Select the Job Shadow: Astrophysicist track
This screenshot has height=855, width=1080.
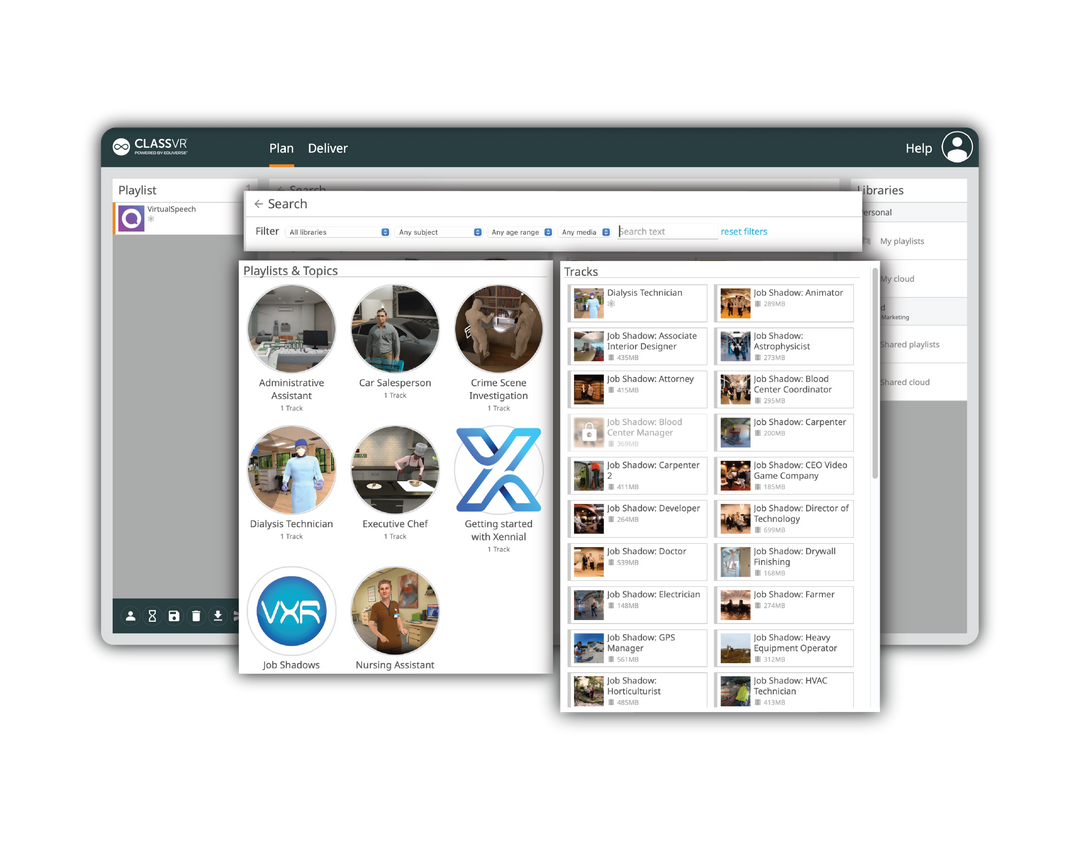pos(784,346)
